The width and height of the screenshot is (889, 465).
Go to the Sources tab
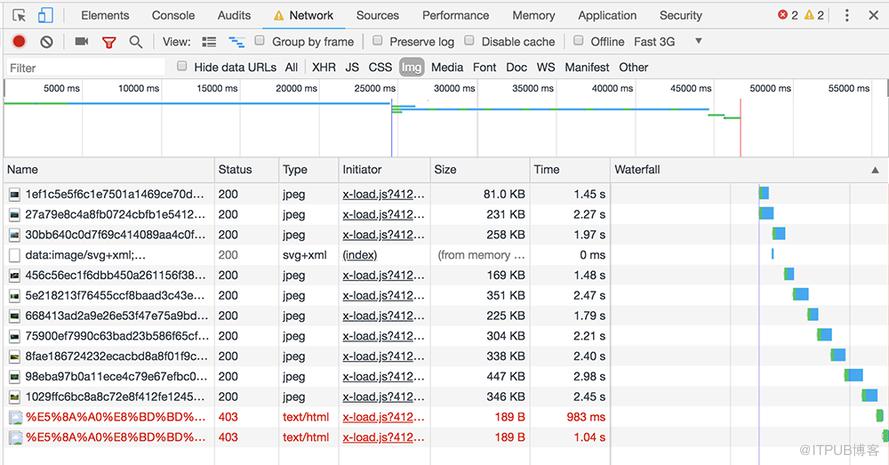tap(378, 15)
